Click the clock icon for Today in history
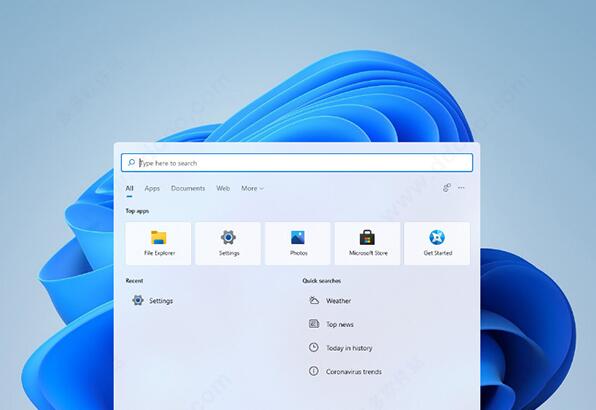596x410 pixels. click(x=314, y=347)
